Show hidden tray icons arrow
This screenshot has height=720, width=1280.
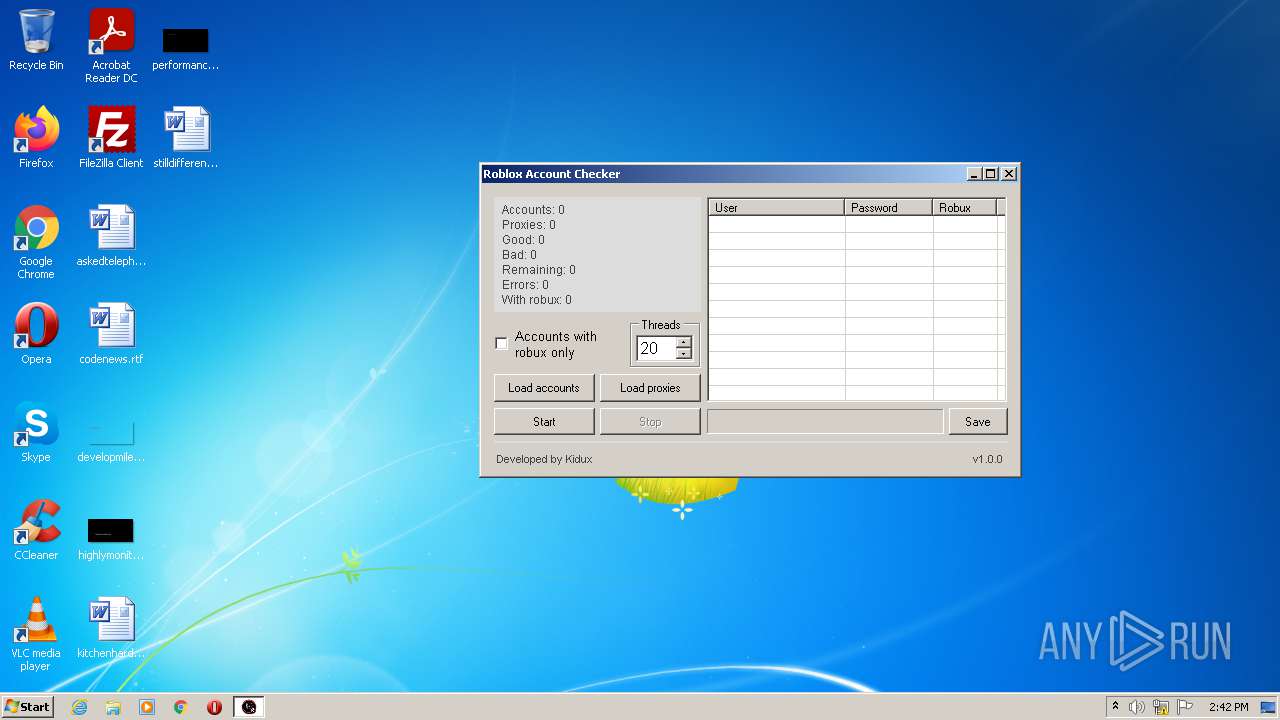[1115, 707]
